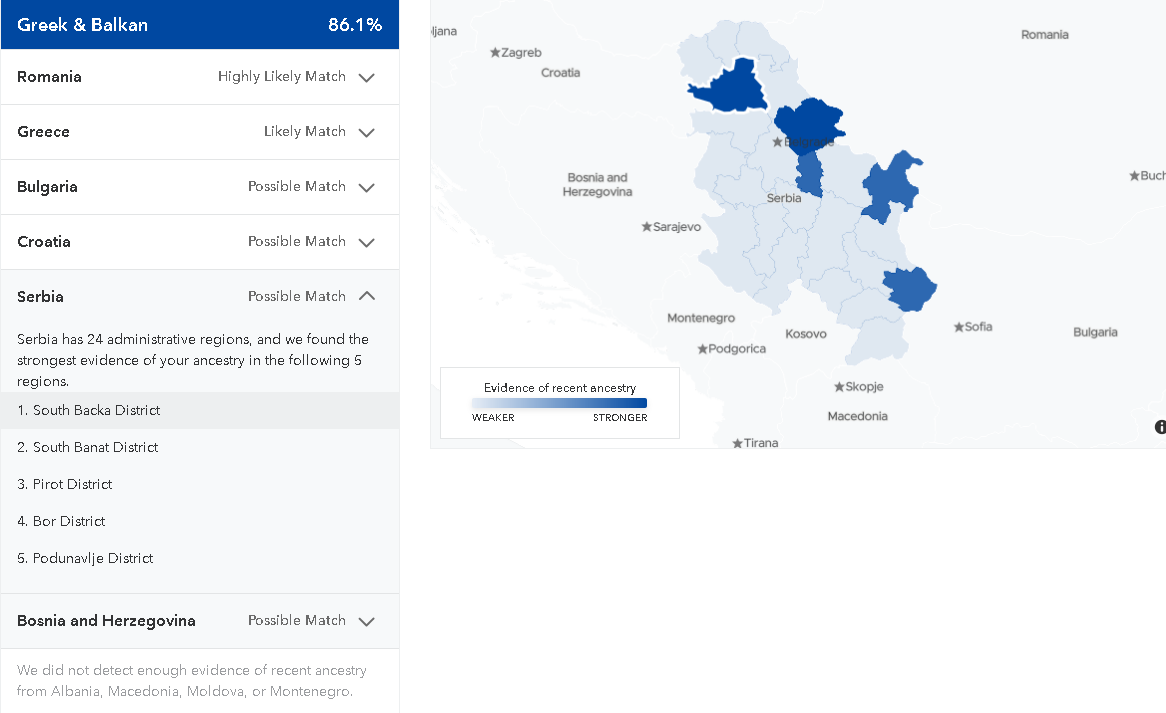Select Podunavlje District list item

[200, 558]
